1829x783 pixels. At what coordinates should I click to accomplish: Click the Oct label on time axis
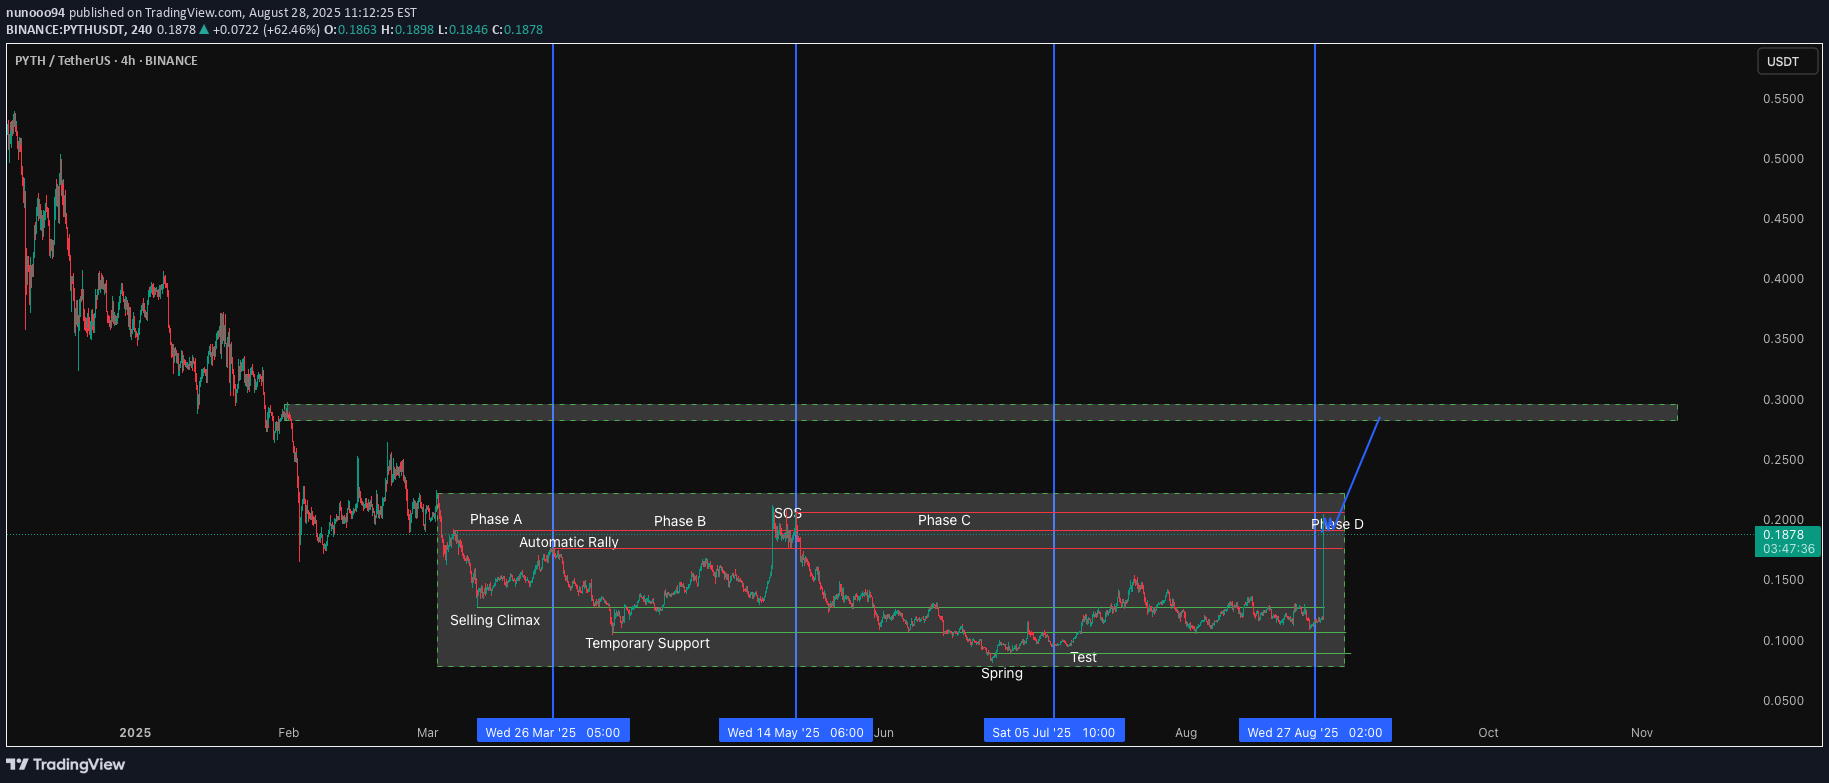click(x=1488, y=733)
